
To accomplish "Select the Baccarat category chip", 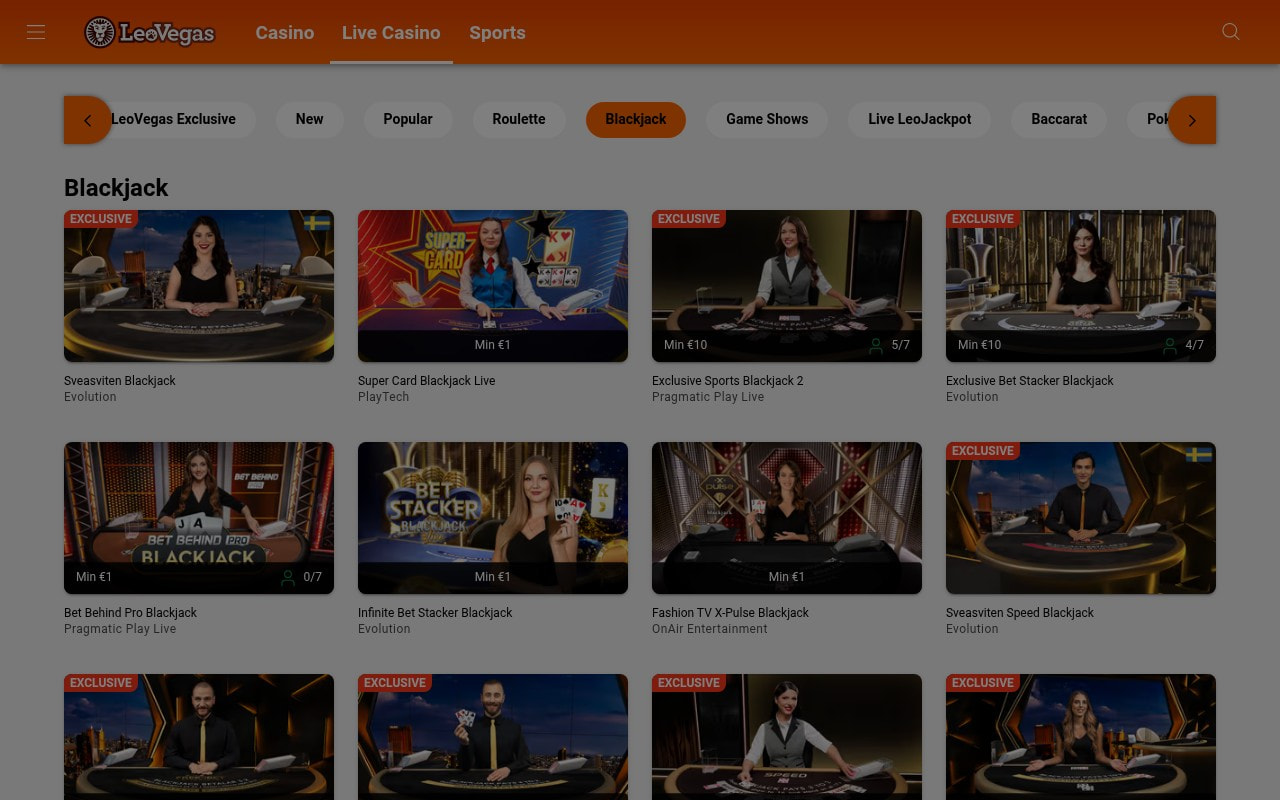I will [x=1059, y=119].
